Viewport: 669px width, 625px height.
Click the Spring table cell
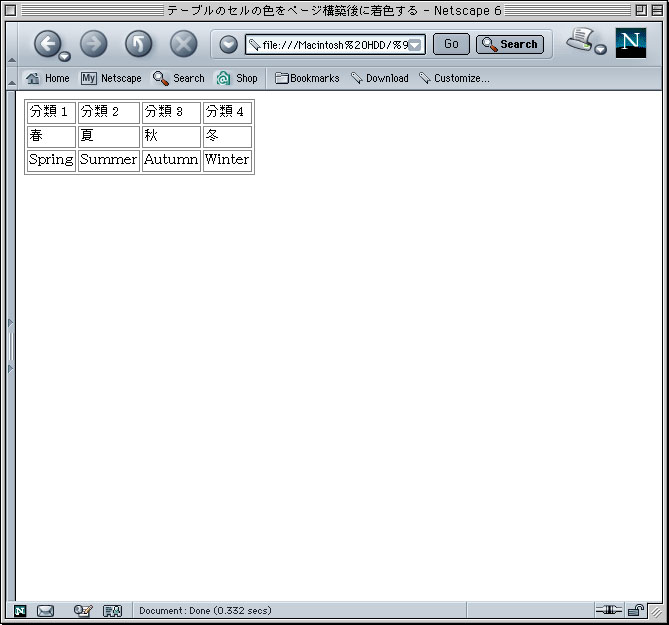point(51,160)
